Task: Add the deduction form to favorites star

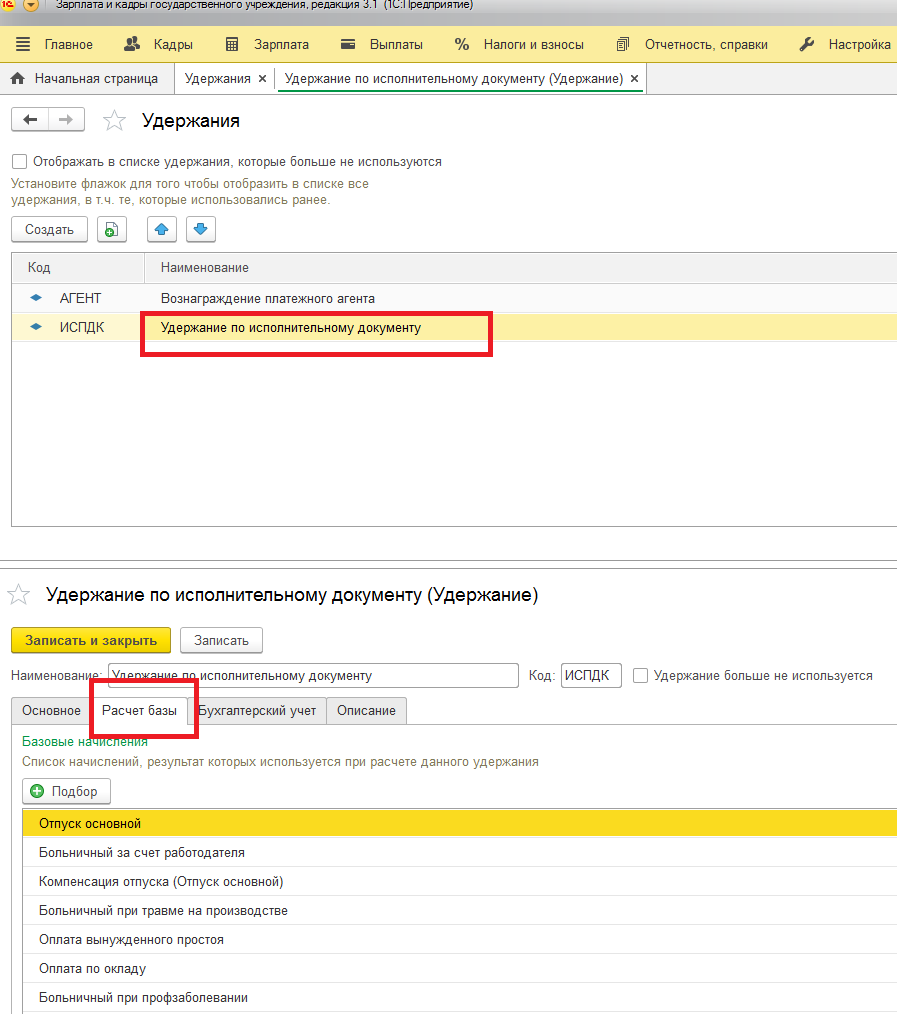Action: coord(19,594)
